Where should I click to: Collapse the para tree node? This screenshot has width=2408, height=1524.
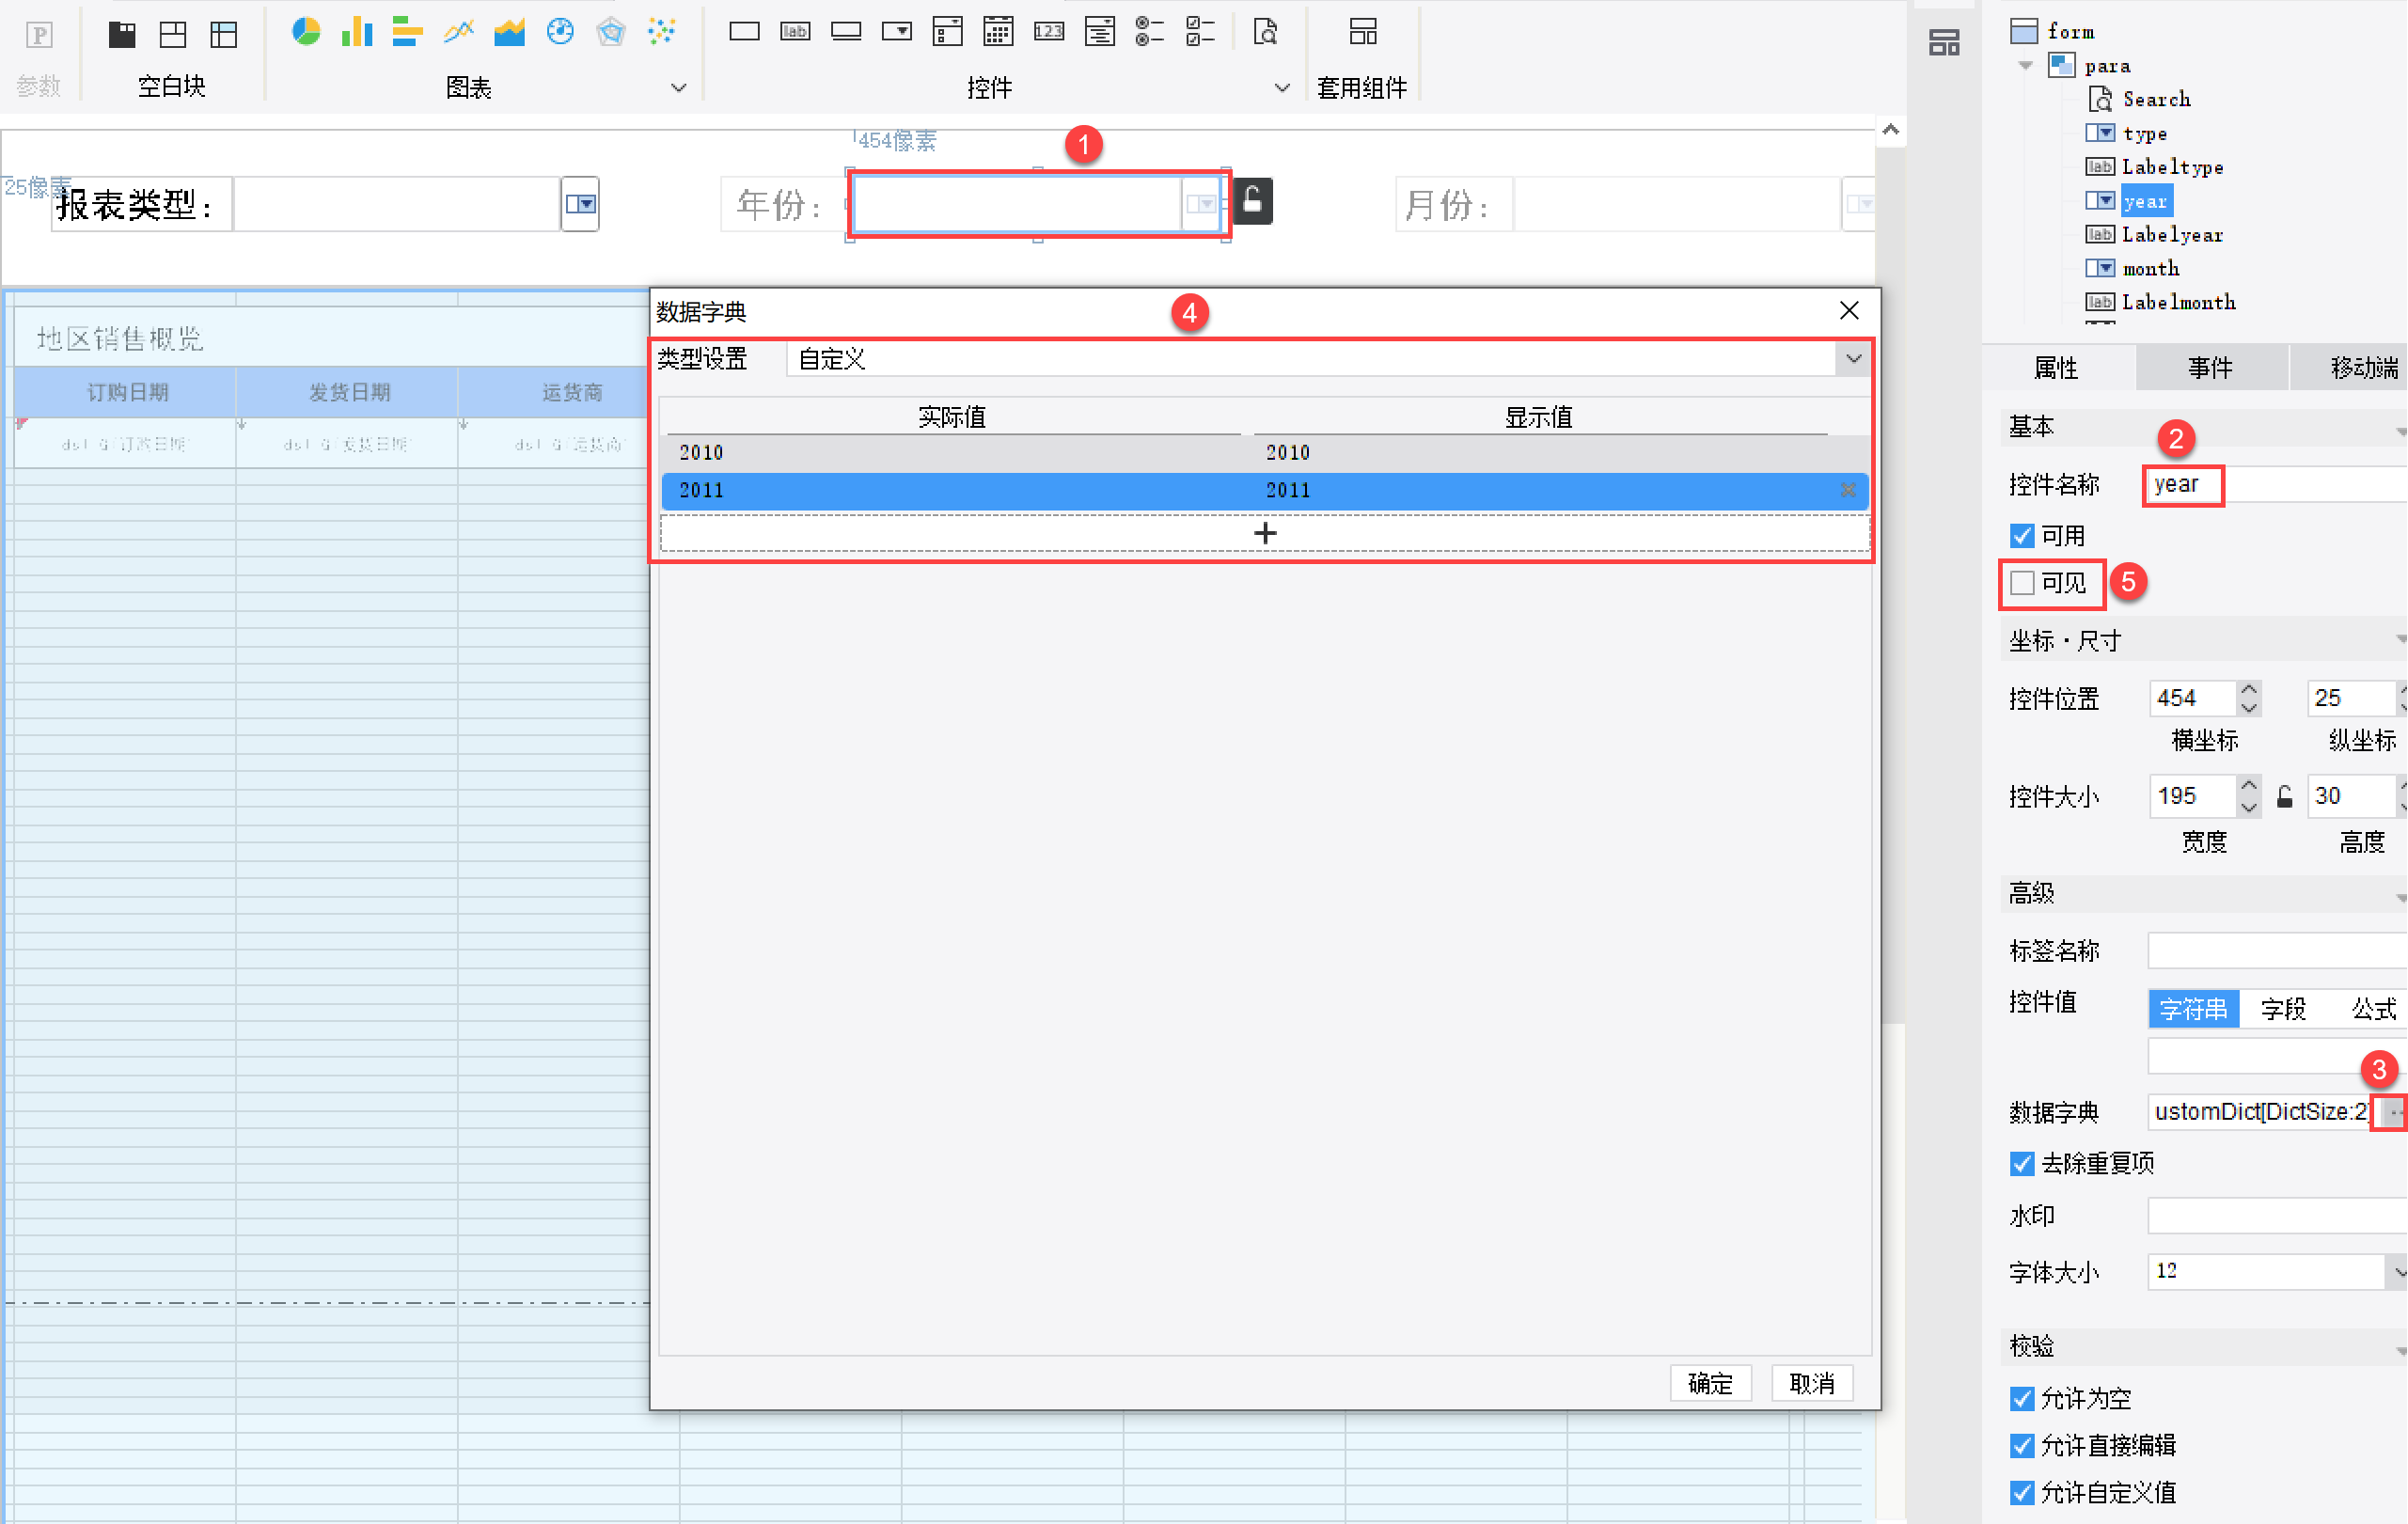point(2025,66)
